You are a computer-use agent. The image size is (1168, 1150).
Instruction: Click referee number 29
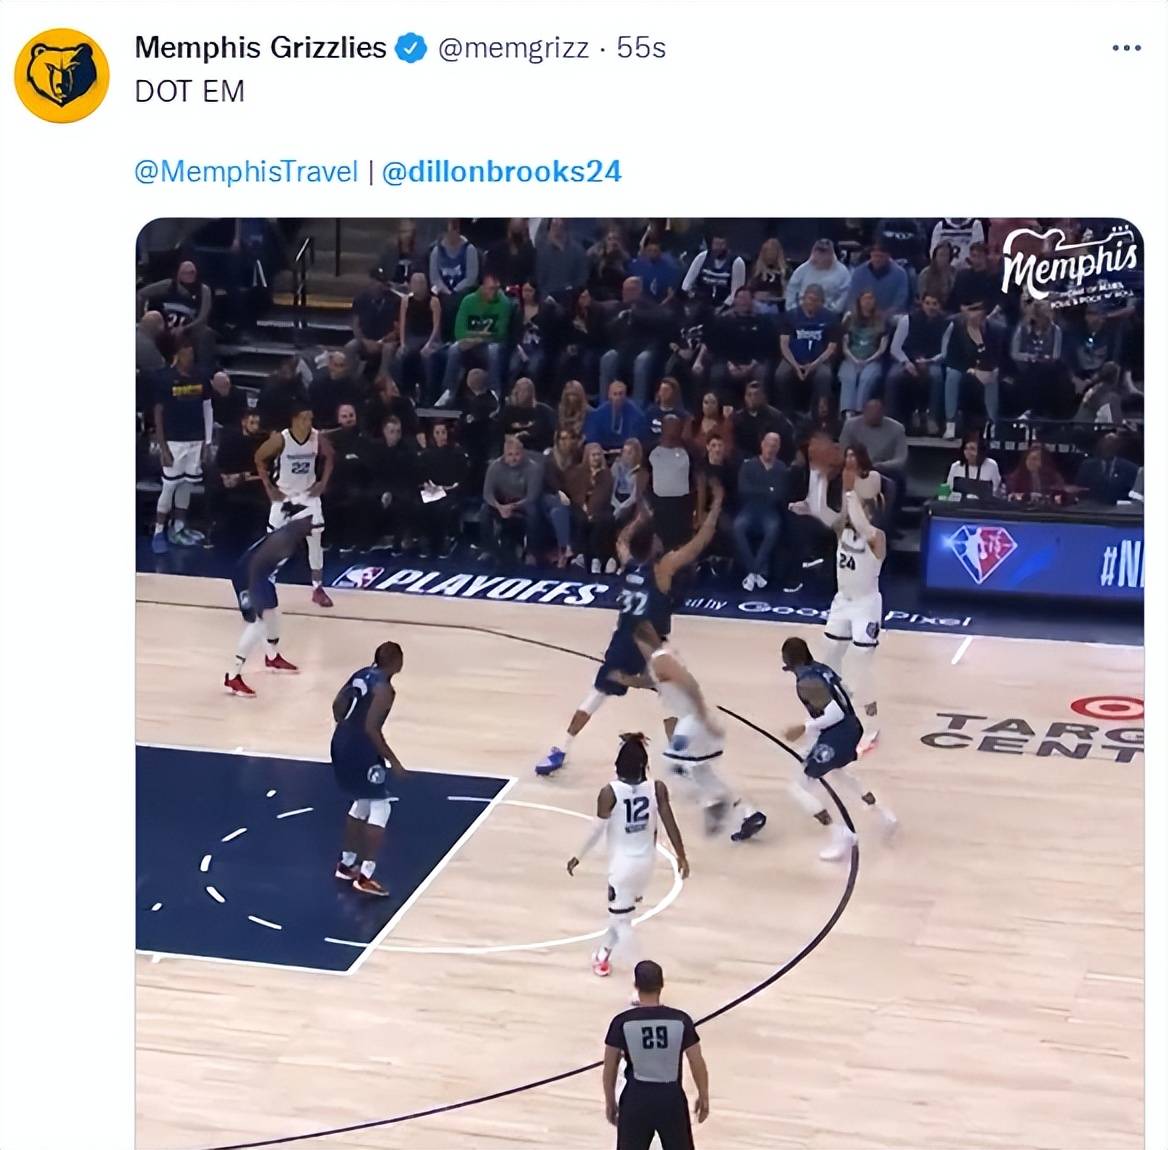655,1055
